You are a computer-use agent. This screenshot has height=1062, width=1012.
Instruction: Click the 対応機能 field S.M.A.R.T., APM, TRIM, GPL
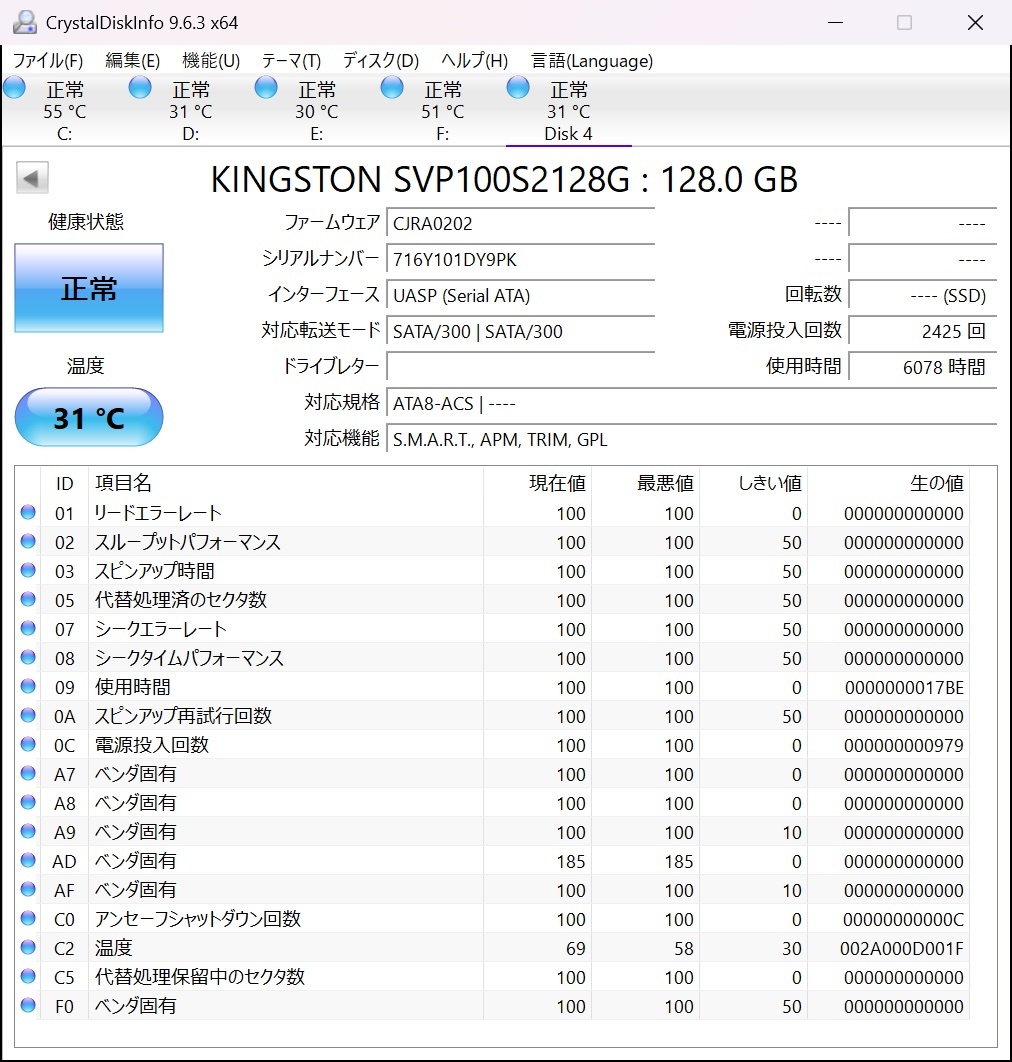click(692, 439)
